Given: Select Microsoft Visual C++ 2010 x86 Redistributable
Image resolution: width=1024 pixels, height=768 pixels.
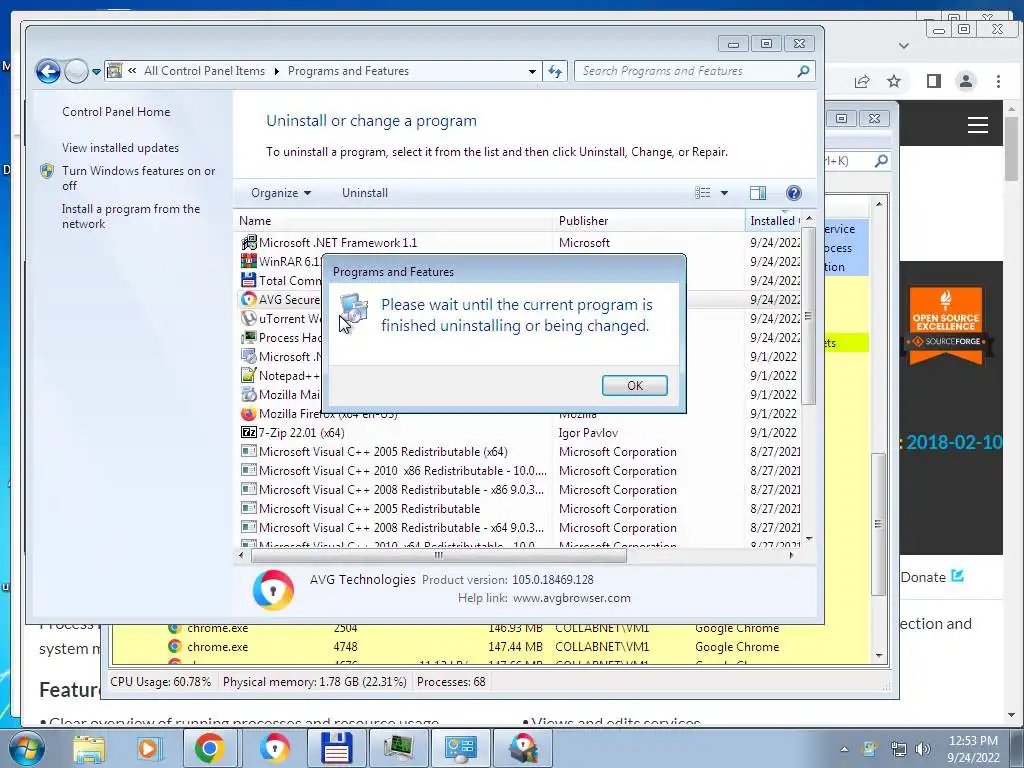Looking at the screenshot, I should click(402, 470).
